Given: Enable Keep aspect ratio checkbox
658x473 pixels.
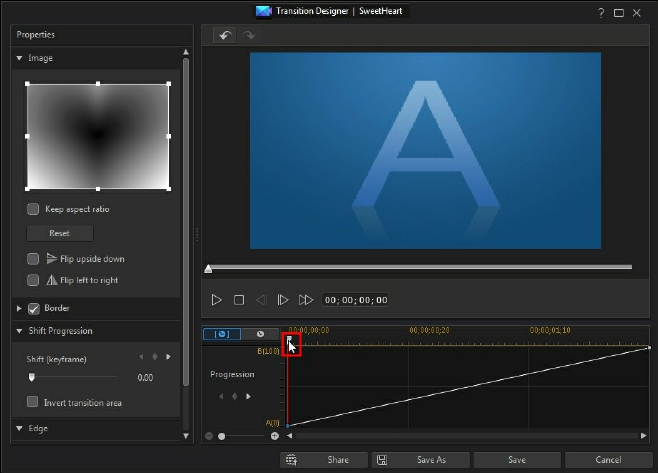Looking at the screenshot, I should pyautogui.click(x=33, y=209).
